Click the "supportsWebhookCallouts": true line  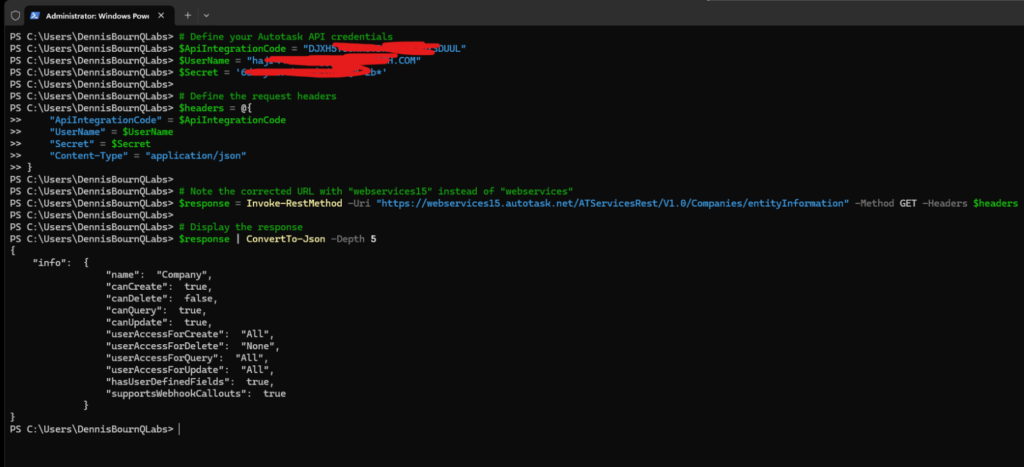[196, 394]
